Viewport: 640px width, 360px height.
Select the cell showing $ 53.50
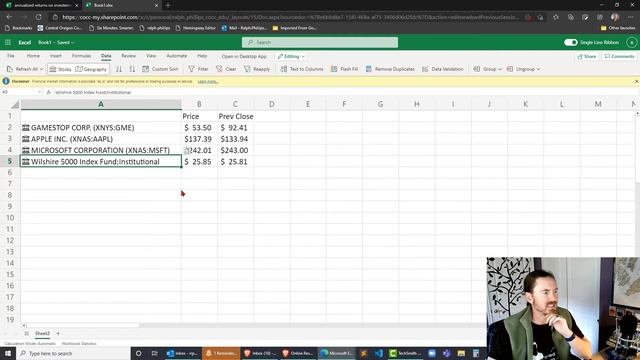click(199, 128)
